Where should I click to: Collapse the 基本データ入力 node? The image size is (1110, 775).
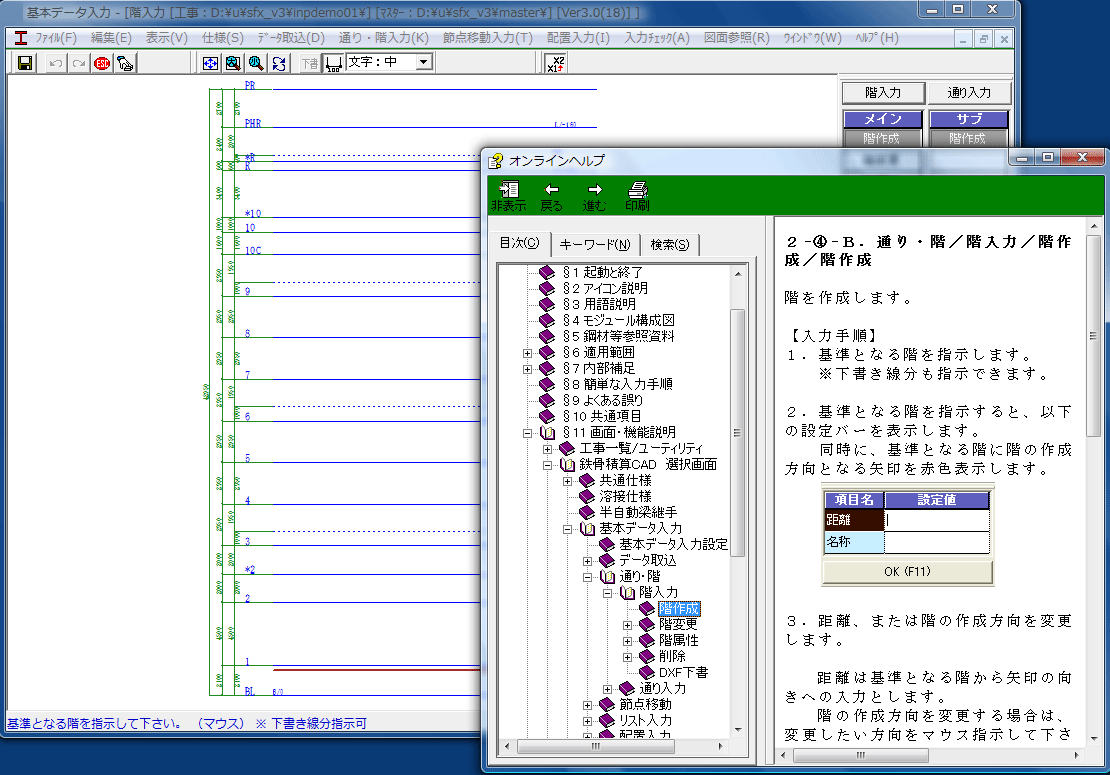point(567,529)
